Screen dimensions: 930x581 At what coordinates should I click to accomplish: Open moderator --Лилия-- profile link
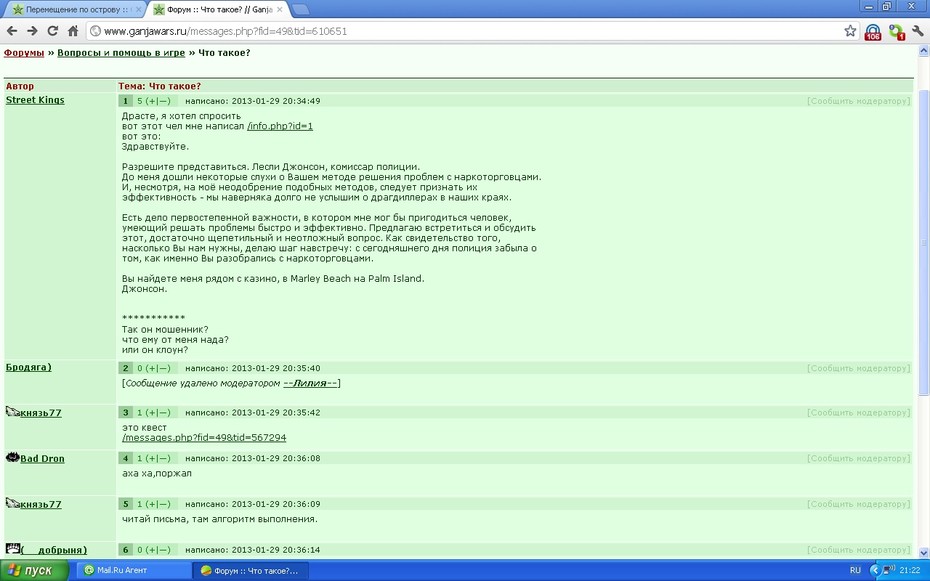pos(310,383)
